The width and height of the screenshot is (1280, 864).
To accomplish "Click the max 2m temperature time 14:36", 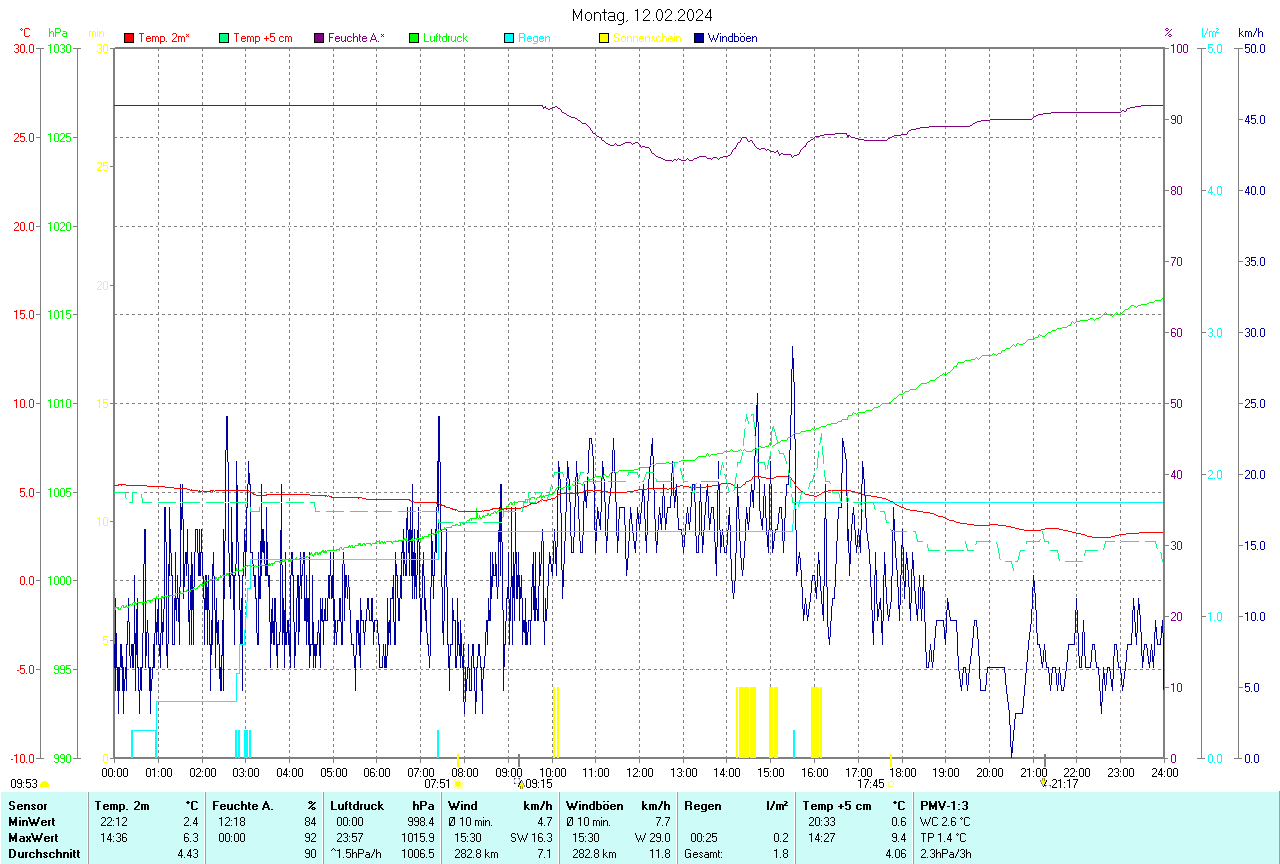I will point(113,838).
